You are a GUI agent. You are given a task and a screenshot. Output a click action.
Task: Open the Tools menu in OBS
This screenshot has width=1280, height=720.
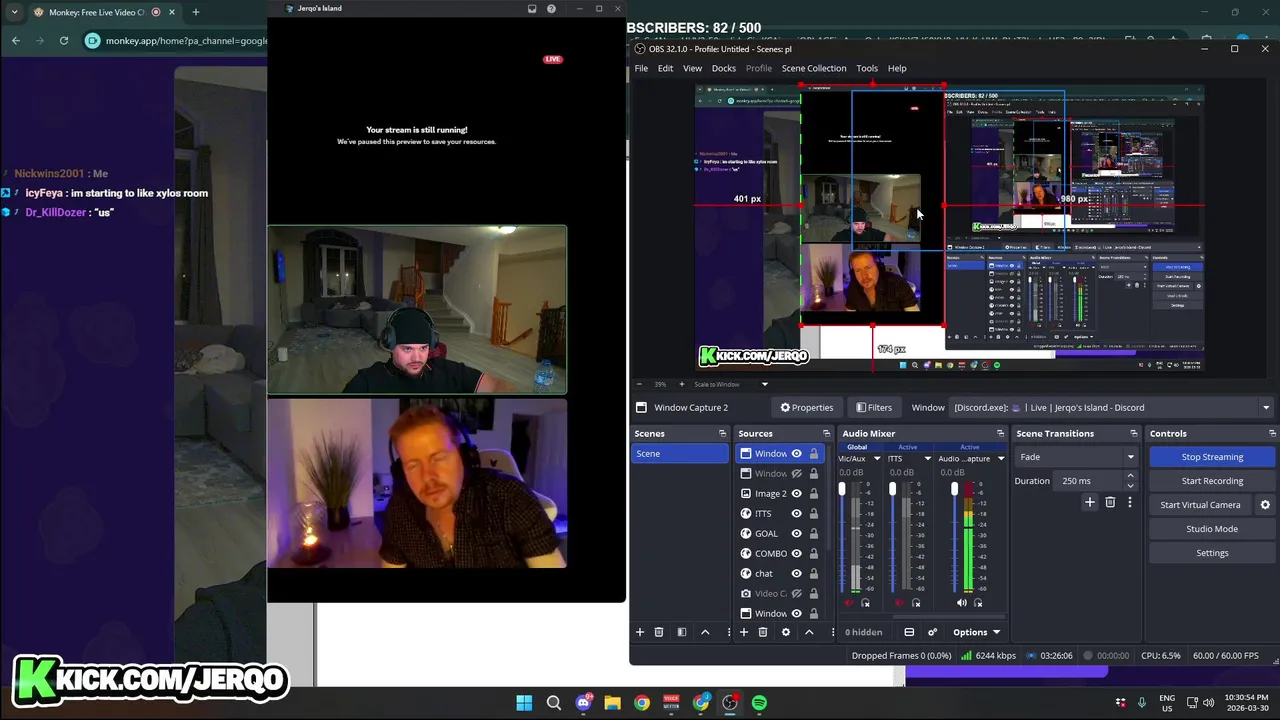[x=867, y=68]
